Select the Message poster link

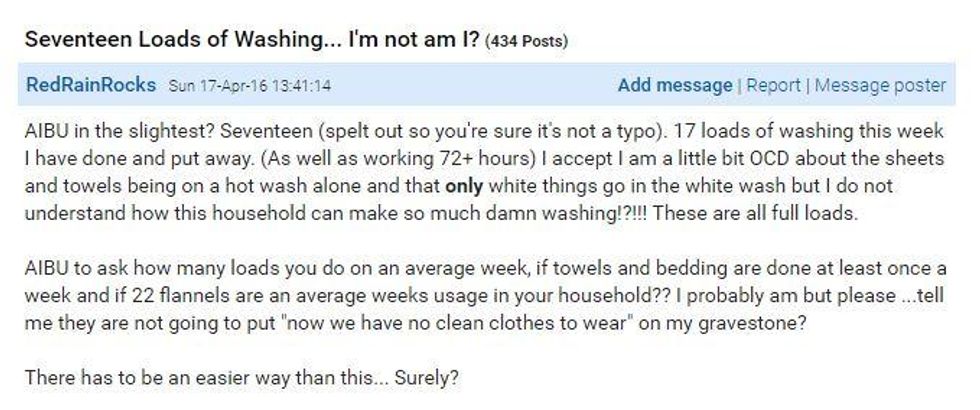(880, 85)
